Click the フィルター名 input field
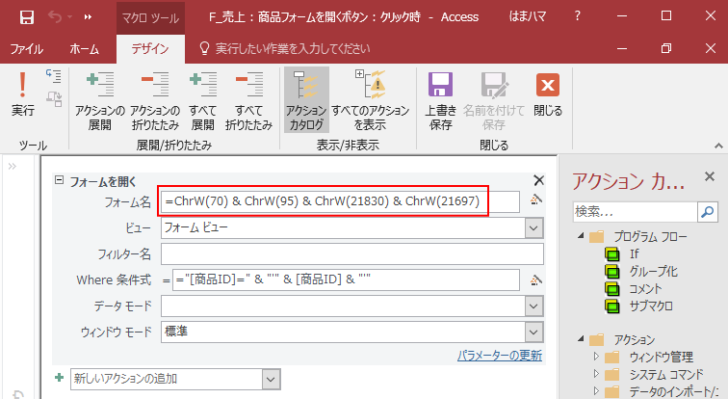728x399 pixels. pos(352,254)
